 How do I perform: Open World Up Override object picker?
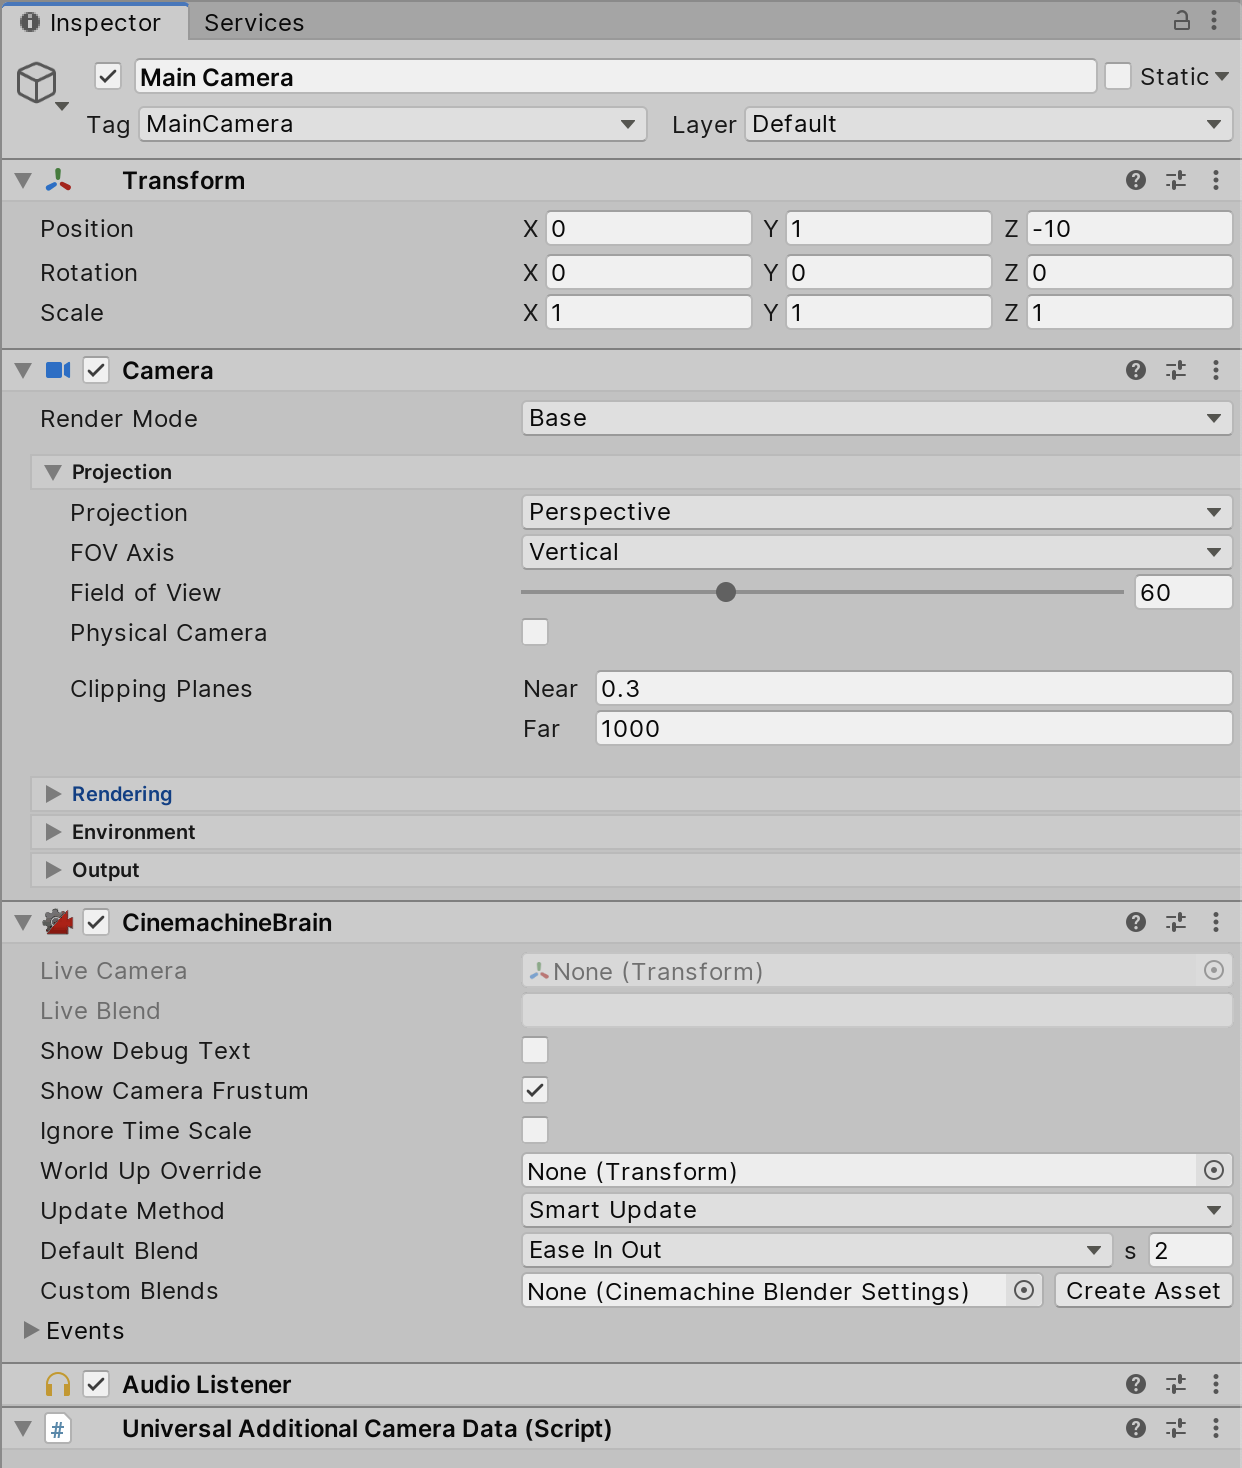point(1213,1170)
